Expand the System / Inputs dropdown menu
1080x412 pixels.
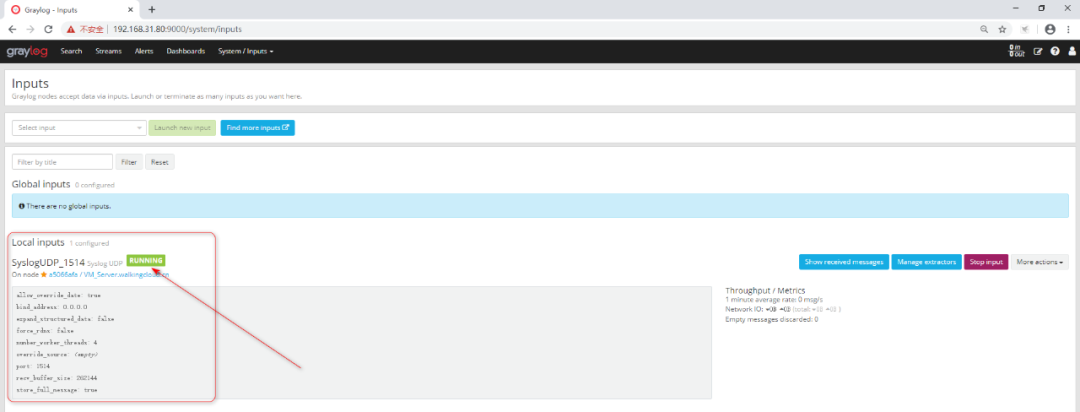(x=246, y=52)
